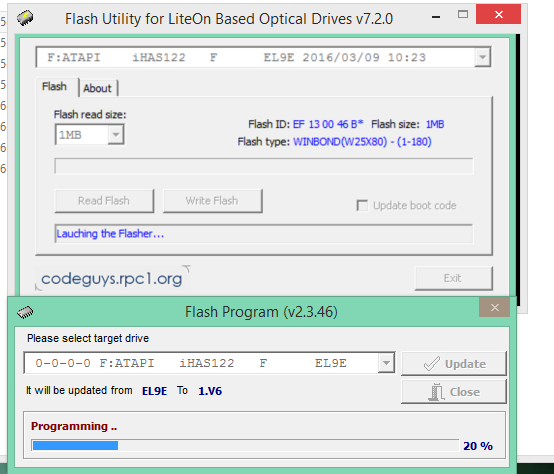The width and height of the screenshot is (554, 474).
Task: Click the exit door icon on Close button
Action: pos(436,392)
